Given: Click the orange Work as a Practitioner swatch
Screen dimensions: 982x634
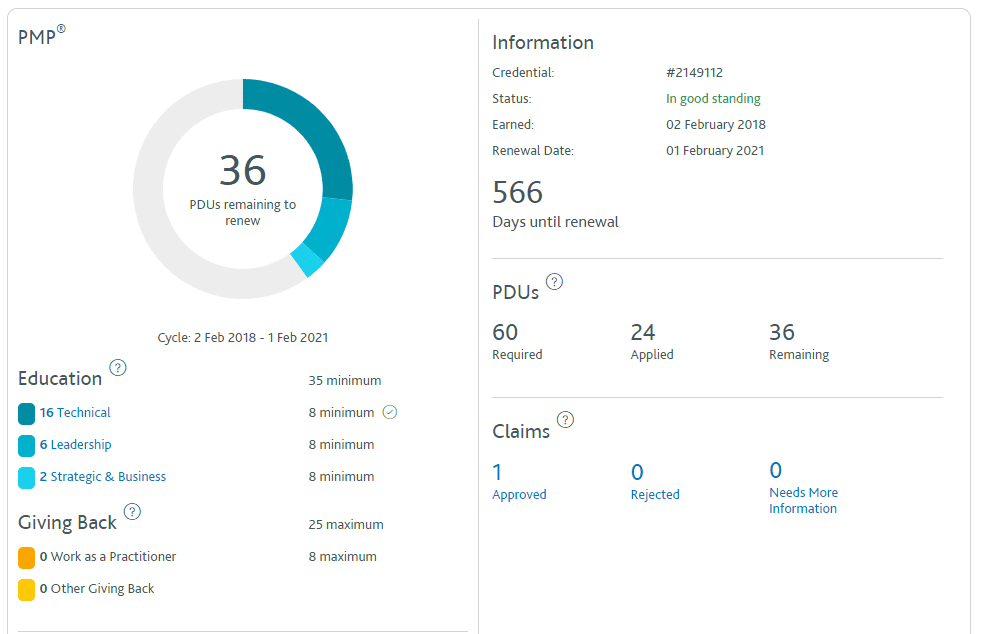Looking at the screenshot, I should pos(26,558).
